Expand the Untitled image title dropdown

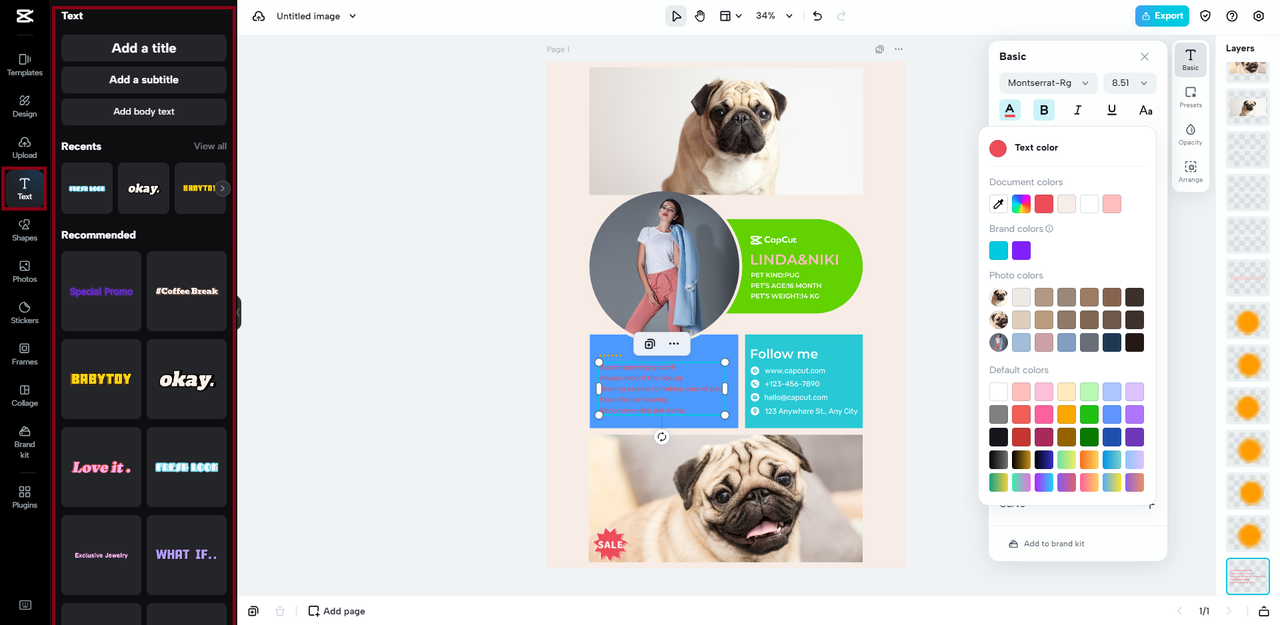click(x=316, y=16)
